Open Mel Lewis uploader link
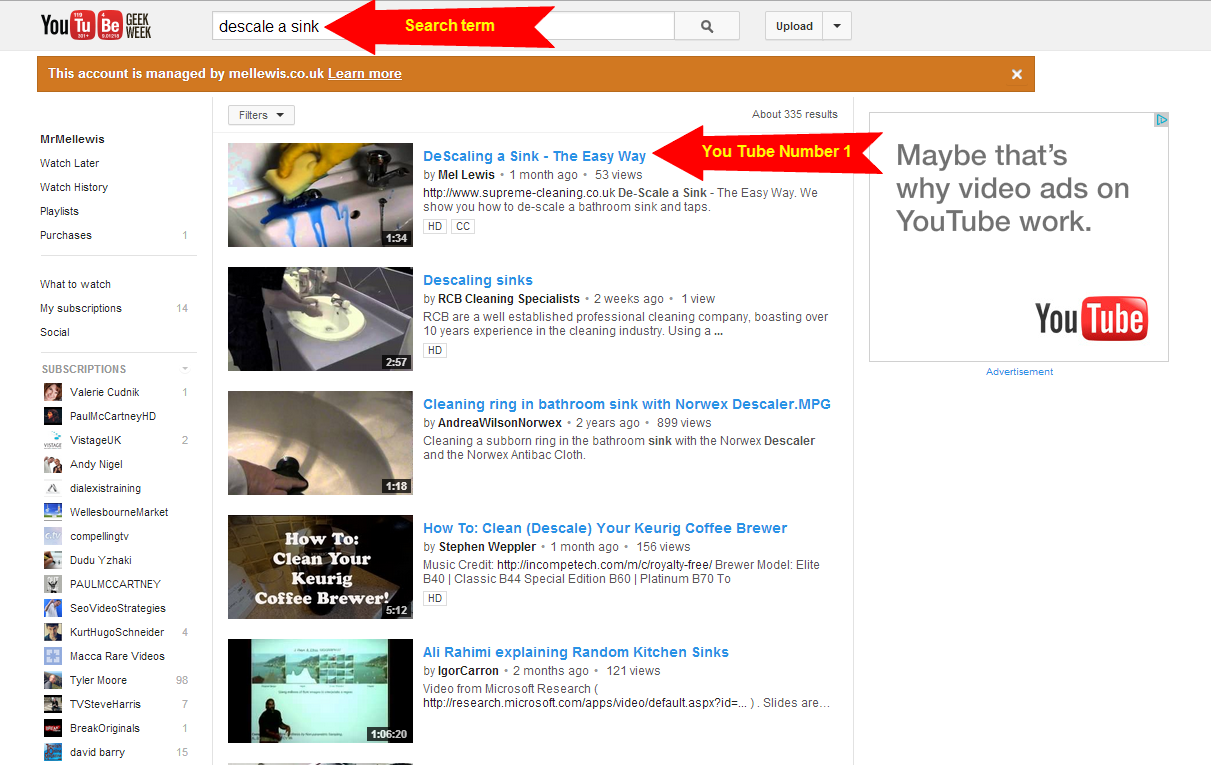The height and width of the screenshot is (765, 1211). tap(466, 175)
